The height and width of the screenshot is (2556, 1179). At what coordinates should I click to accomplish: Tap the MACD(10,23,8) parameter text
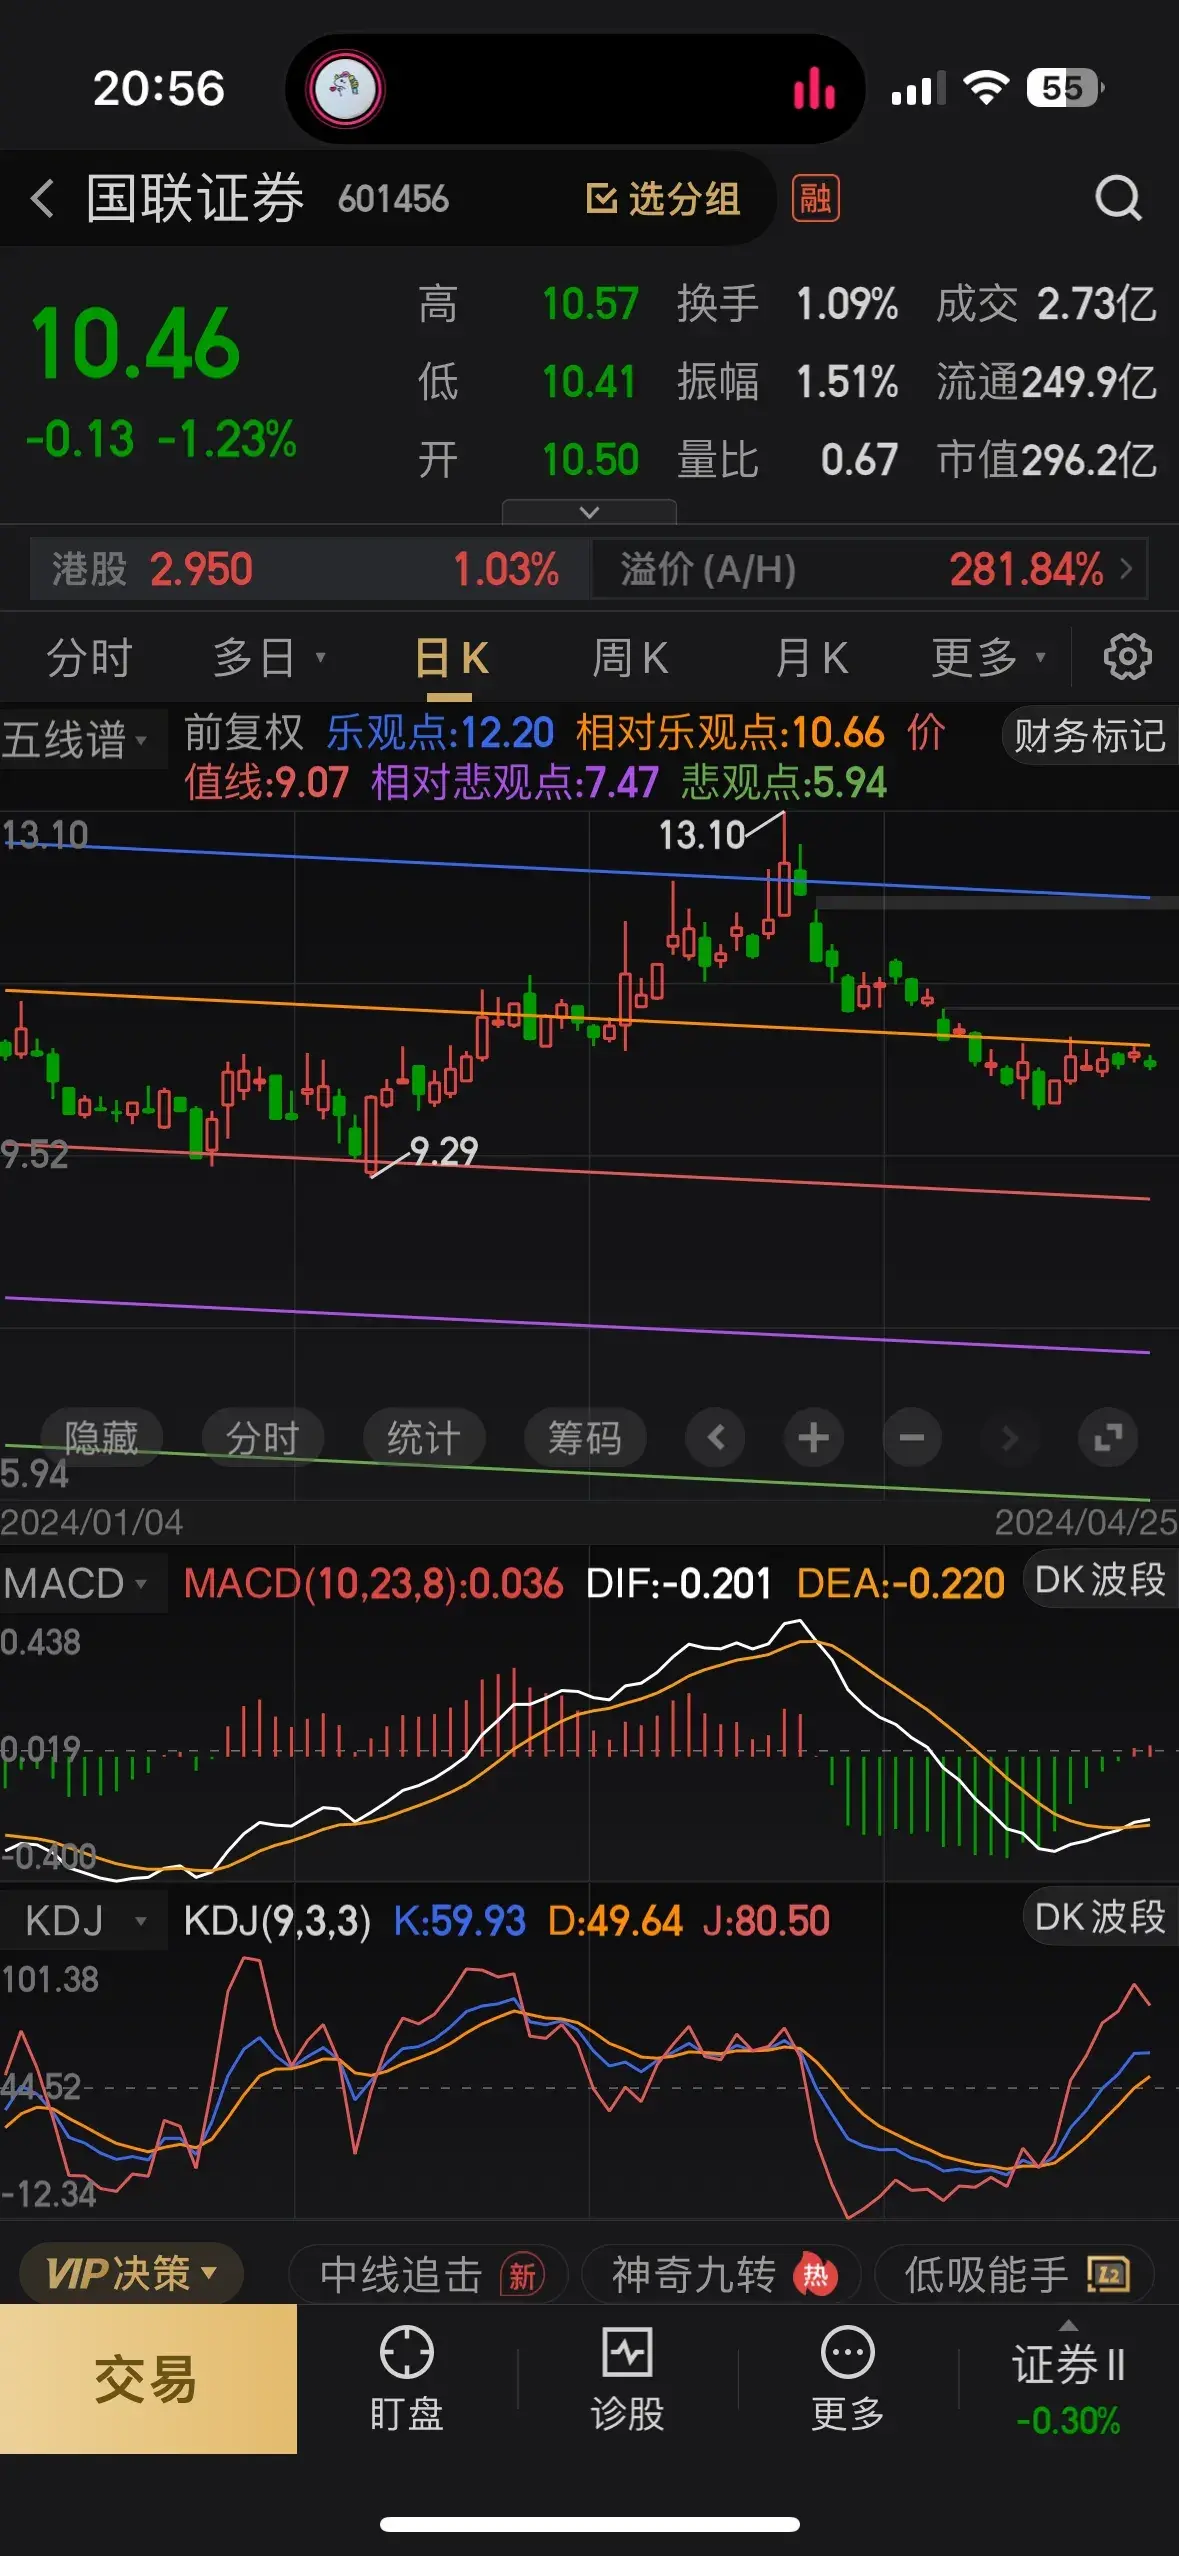click(373, 1583)
